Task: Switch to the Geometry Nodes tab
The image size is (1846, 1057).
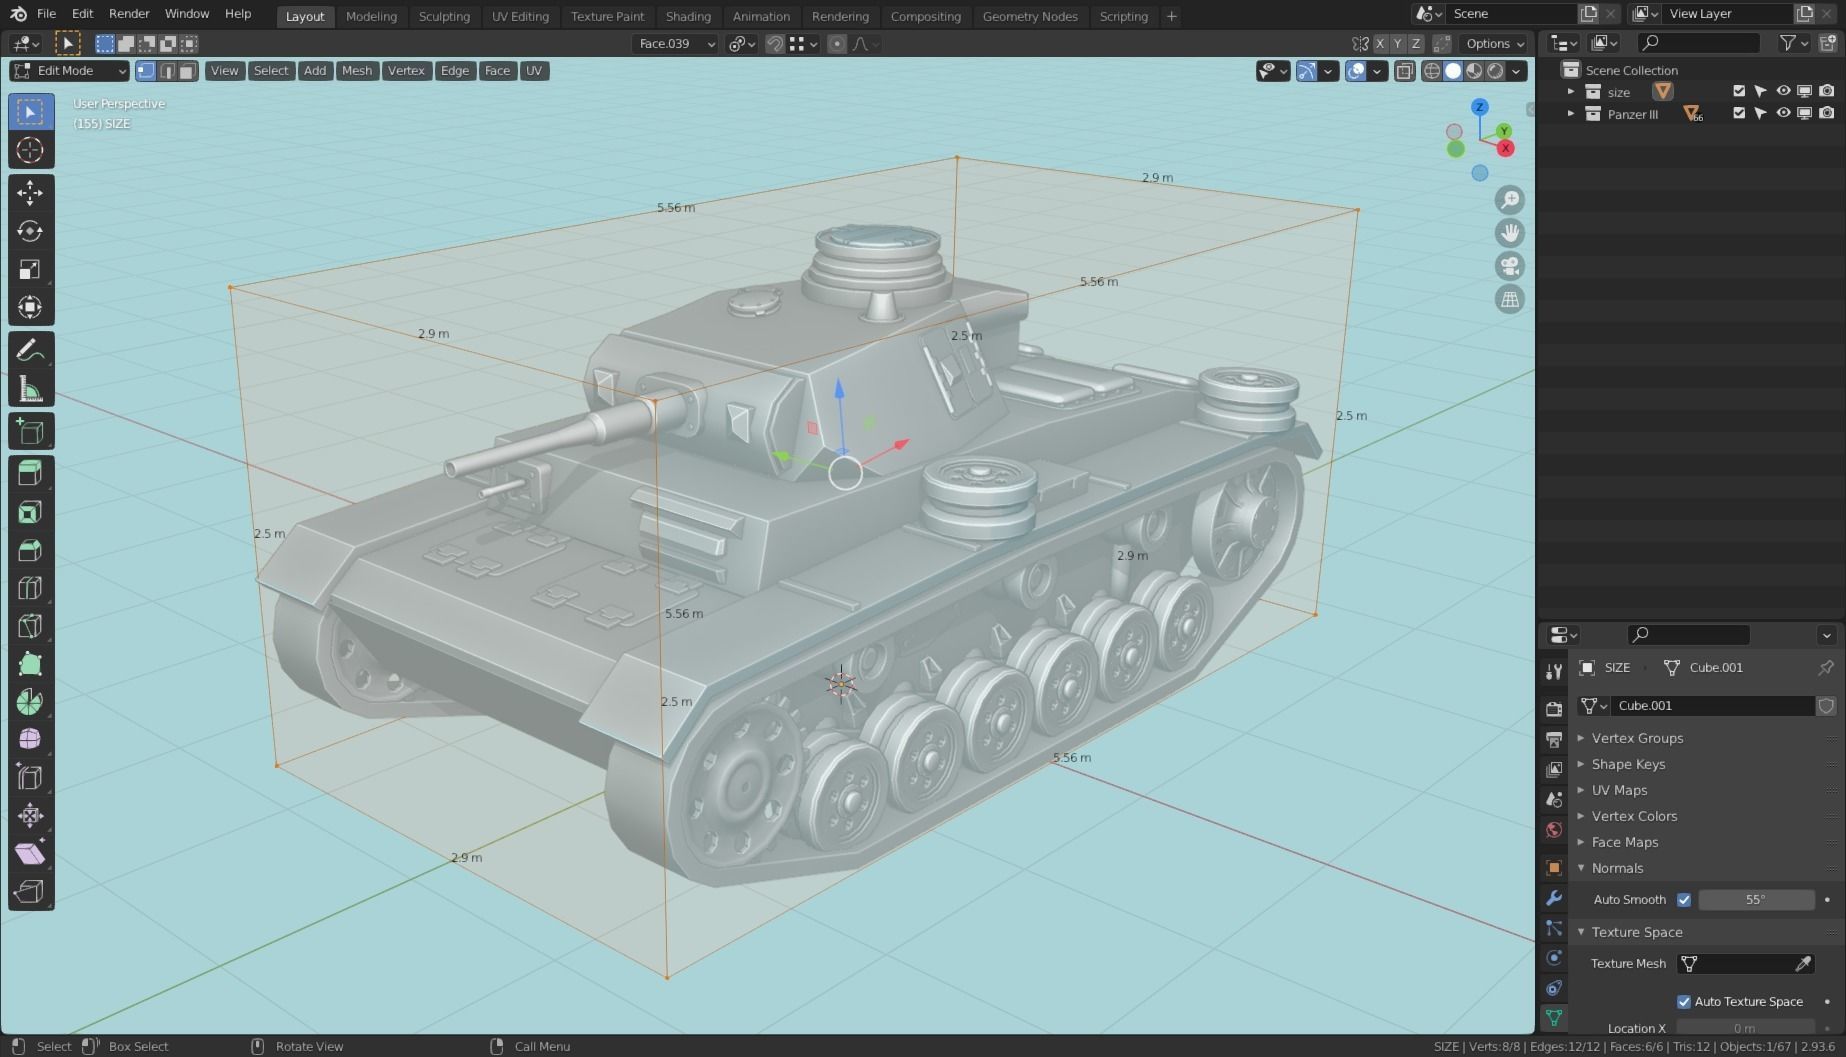Action: pyautogui.click(x=1030, y=17)
